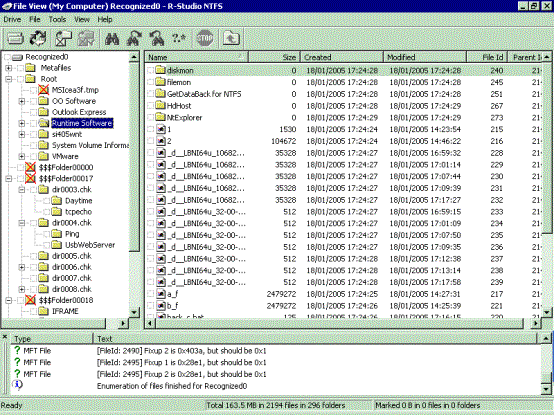The image size is (554, 415).
Task: Click the question mark icon for FileId 2490
Action: pos(17,350)
